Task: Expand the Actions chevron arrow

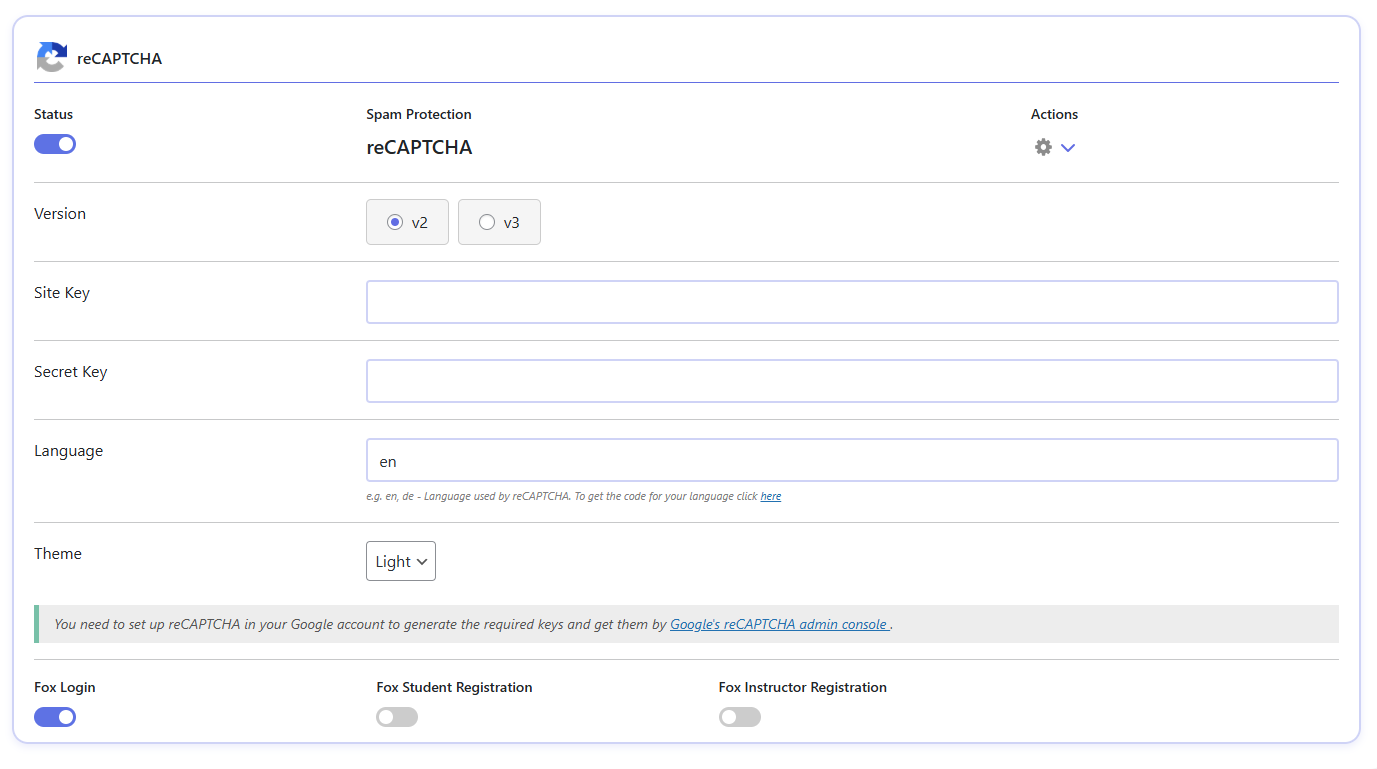Action: (1068, 148)
